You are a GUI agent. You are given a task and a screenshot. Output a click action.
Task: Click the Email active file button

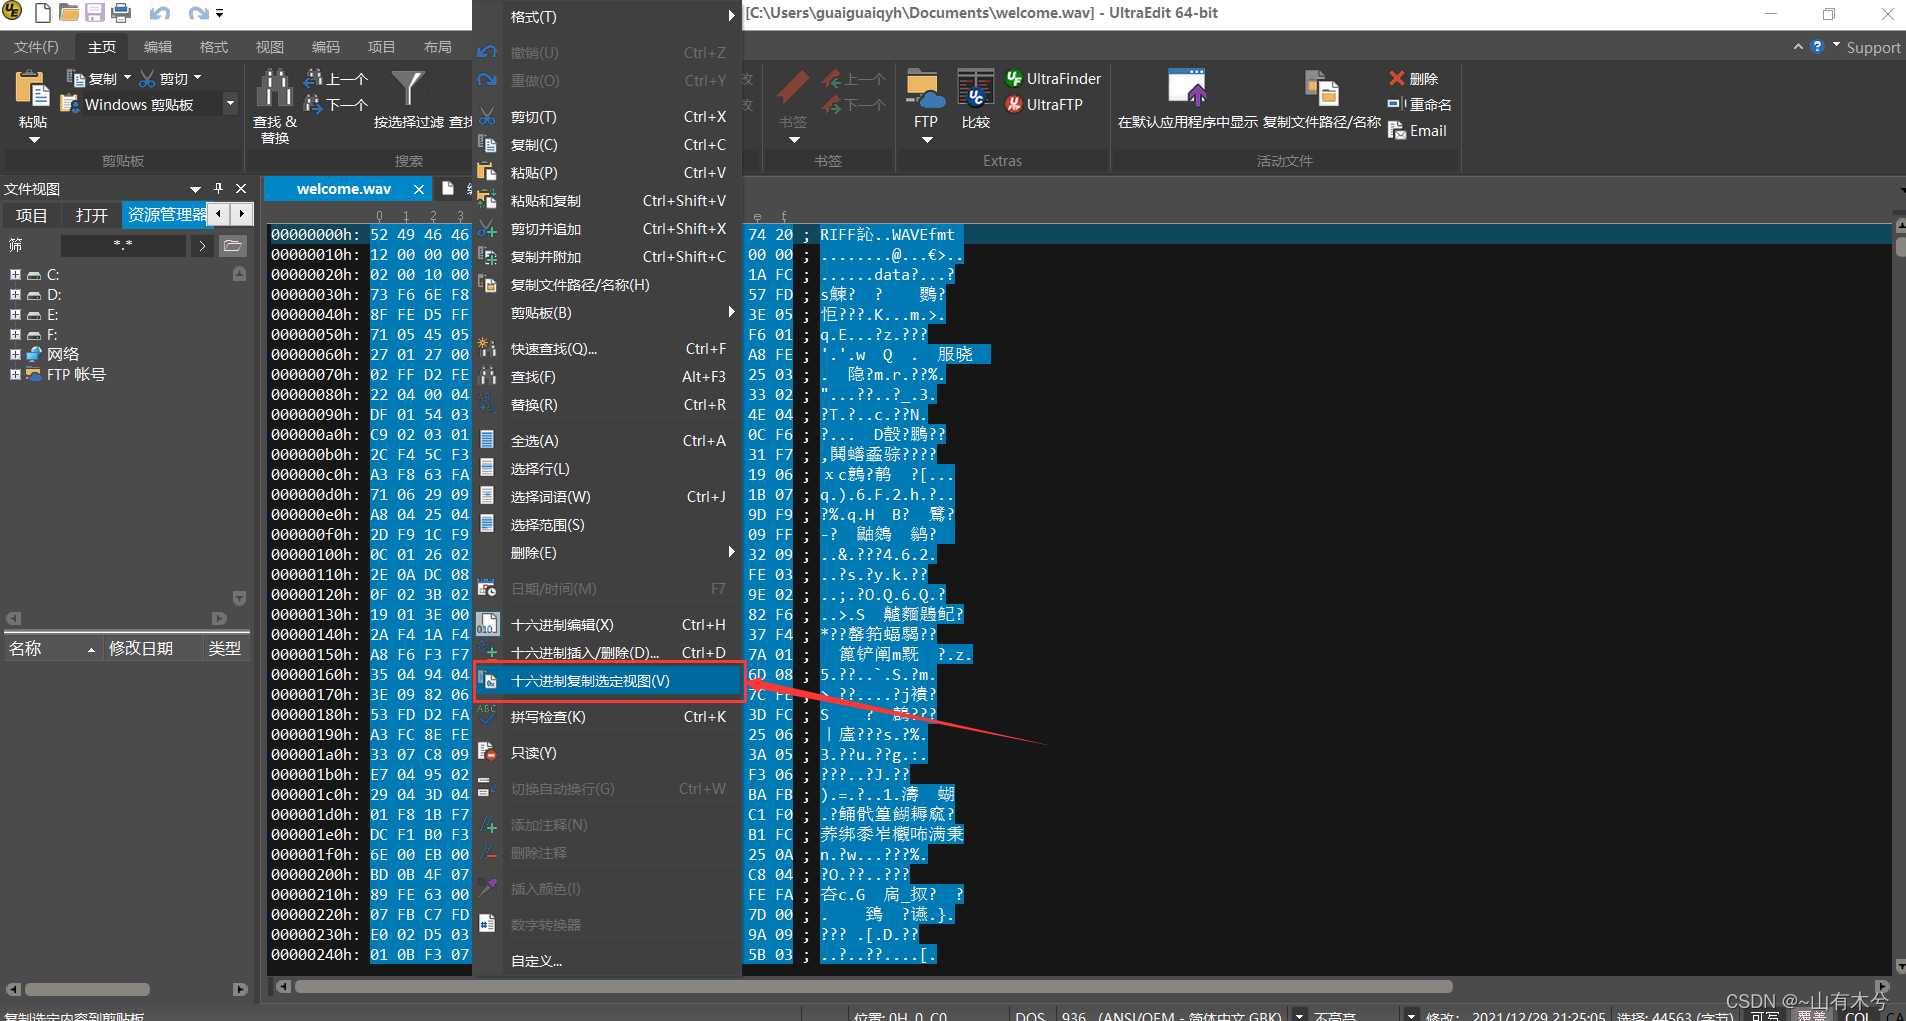point(1417,131)
